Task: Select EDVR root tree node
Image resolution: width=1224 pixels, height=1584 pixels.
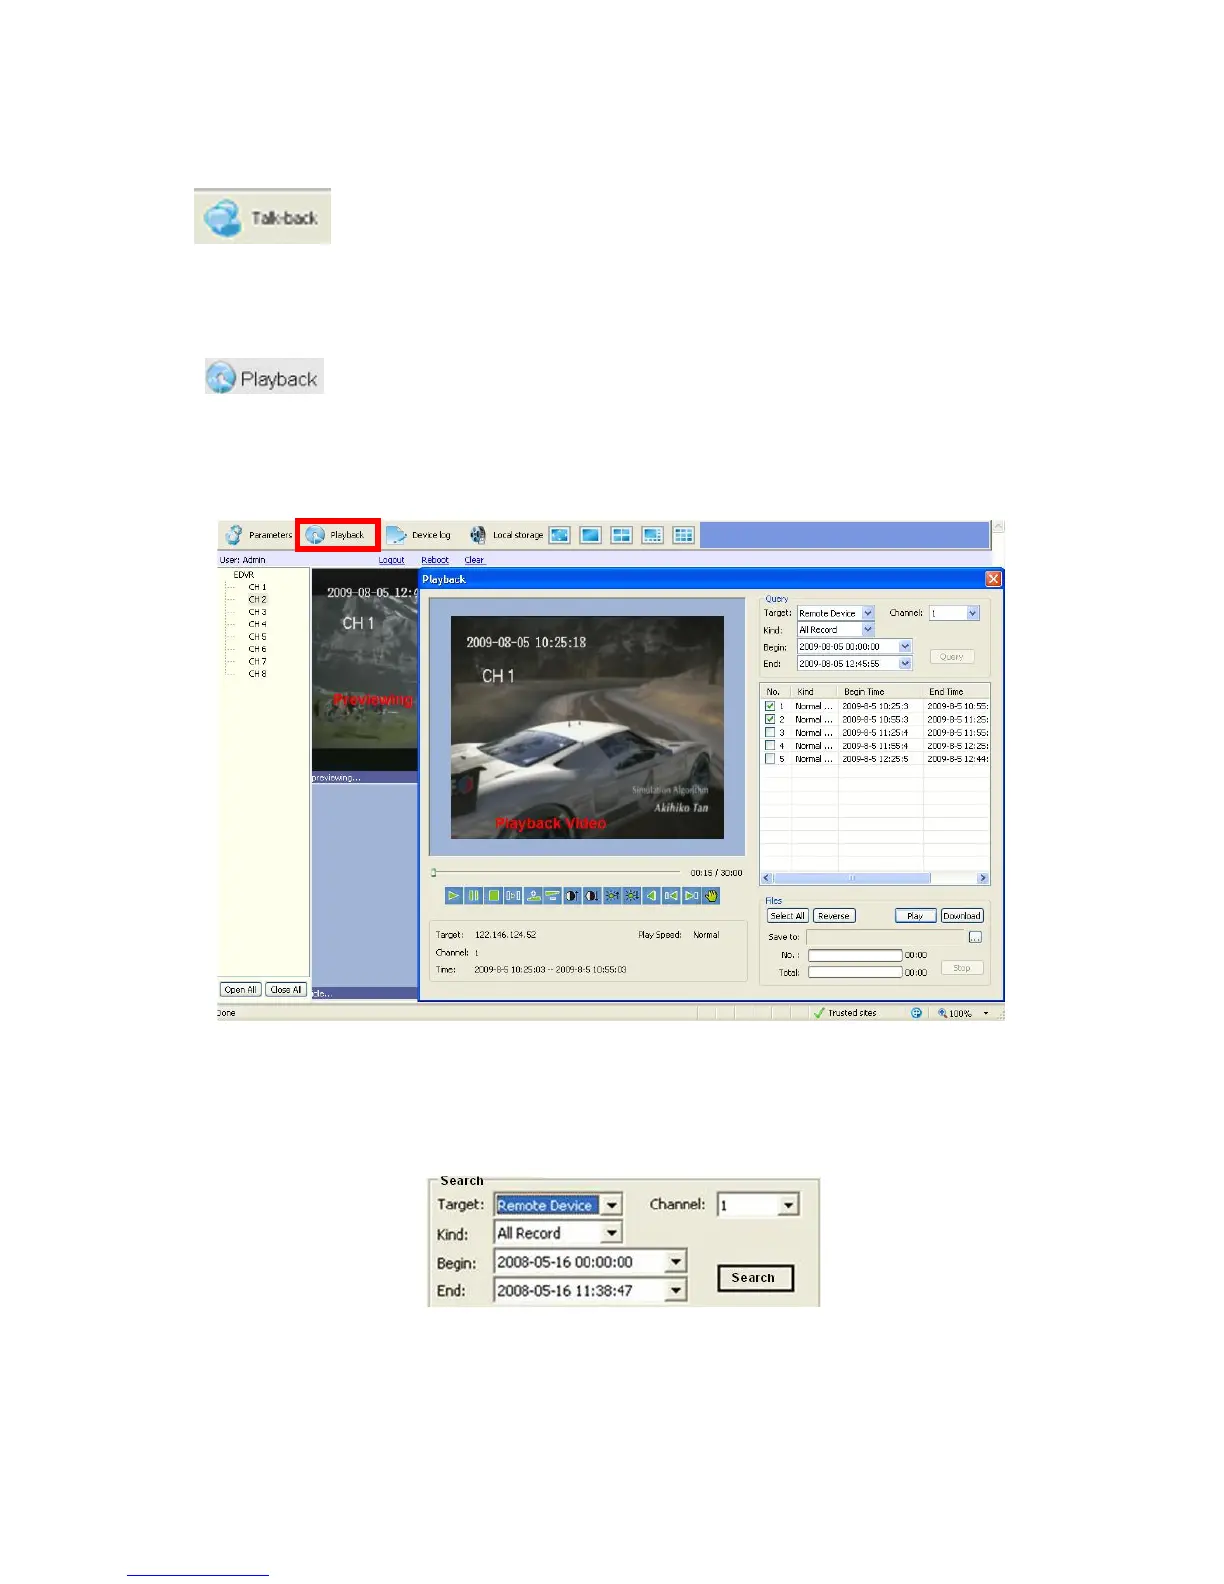Action: click(x=243, y=575)
